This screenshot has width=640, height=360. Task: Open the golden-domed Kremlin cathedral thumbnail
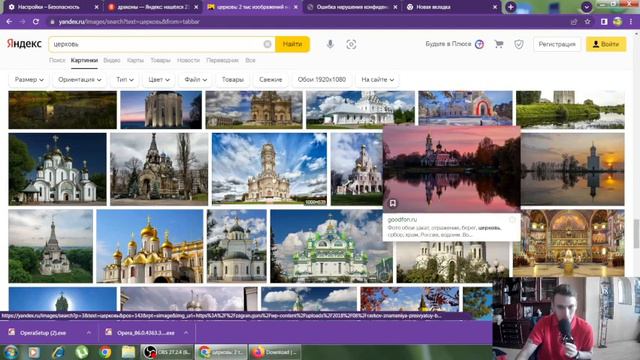(x=150, y=246)
